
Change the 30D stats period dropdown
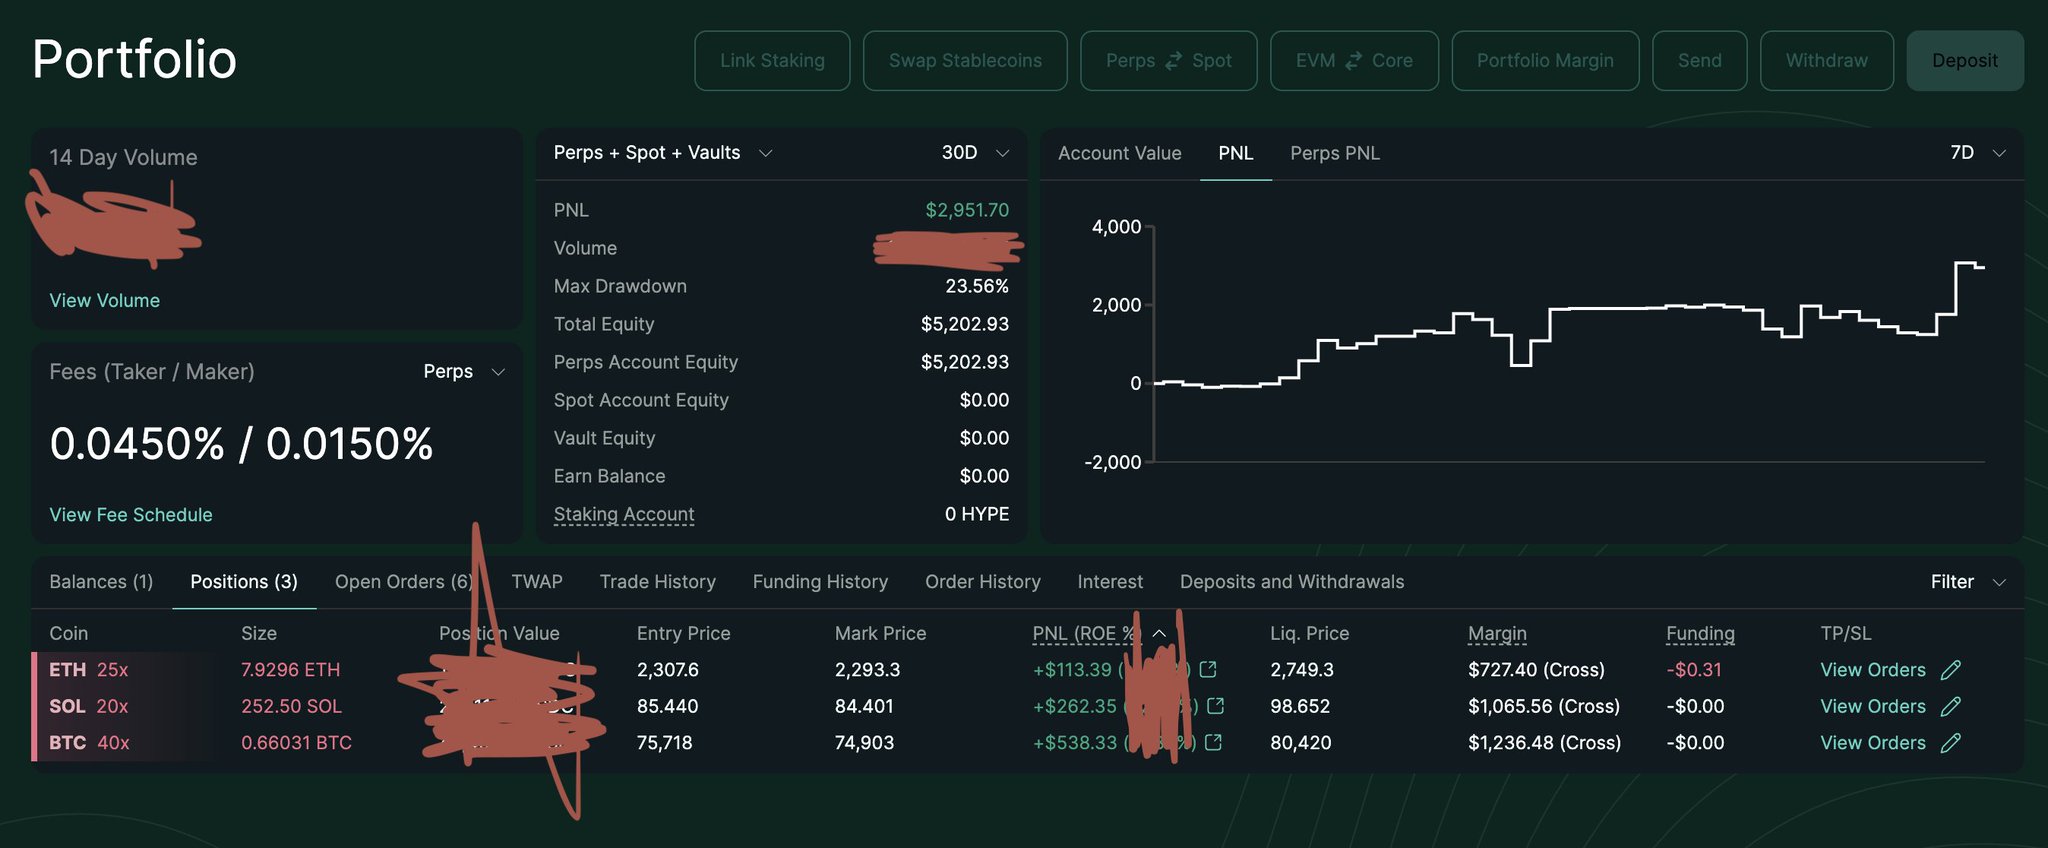[975, 153]
